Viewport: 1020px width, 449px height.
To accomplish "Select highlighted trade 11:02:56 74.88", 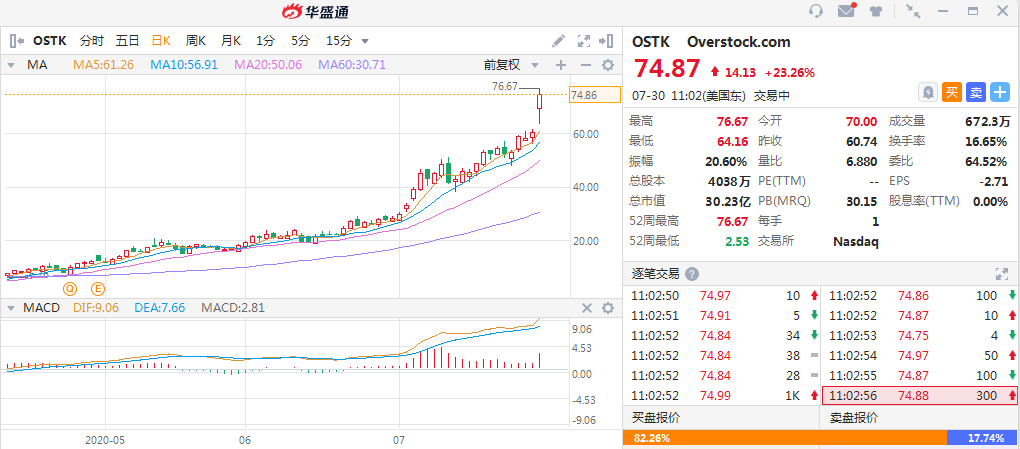I will (921, 396).
